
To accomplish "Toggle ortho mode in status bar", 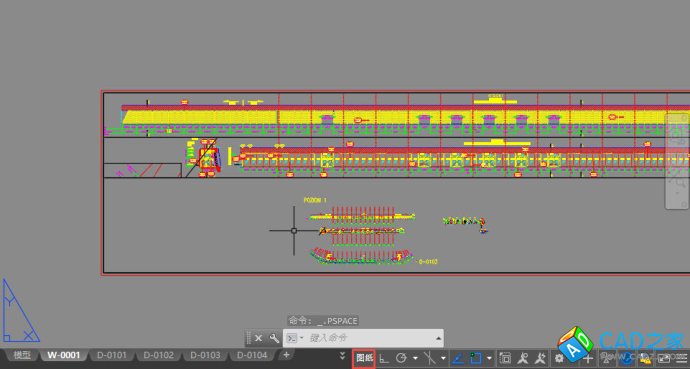I will 384,358.
